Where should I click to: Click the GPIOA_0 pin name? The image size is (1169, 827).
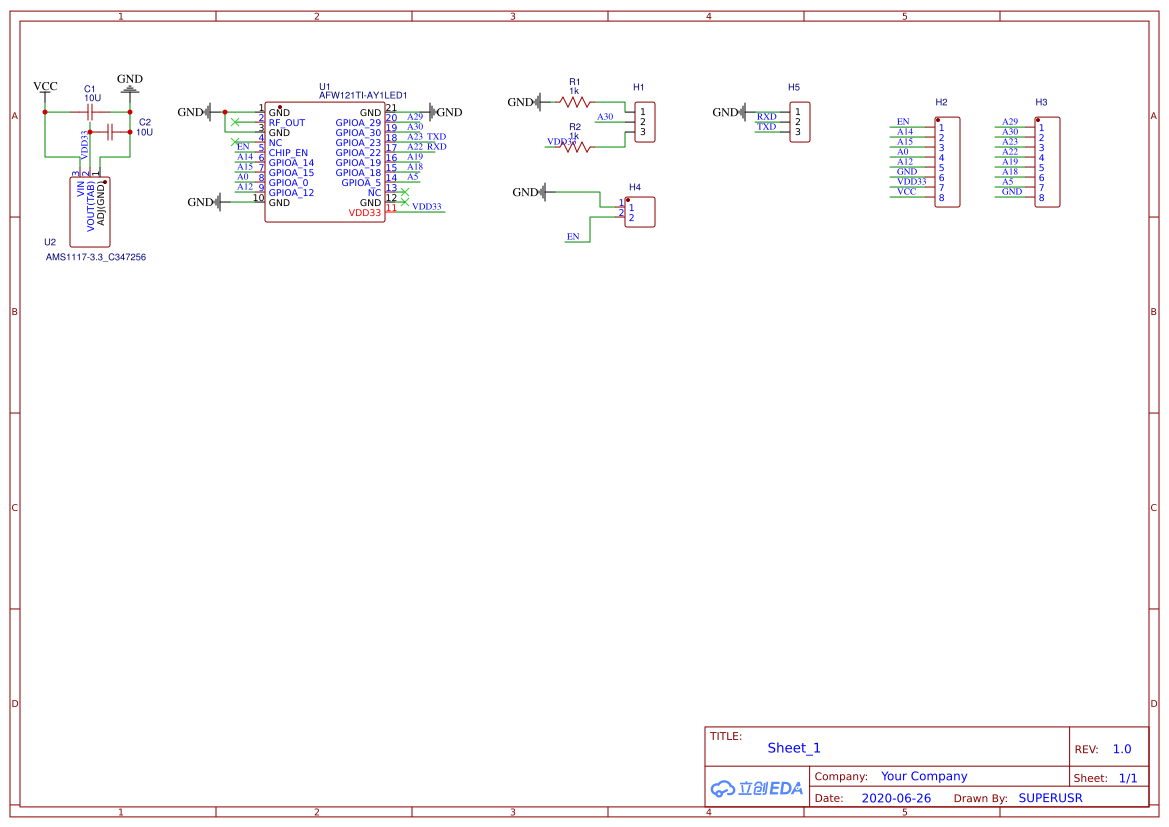[289, 183]
